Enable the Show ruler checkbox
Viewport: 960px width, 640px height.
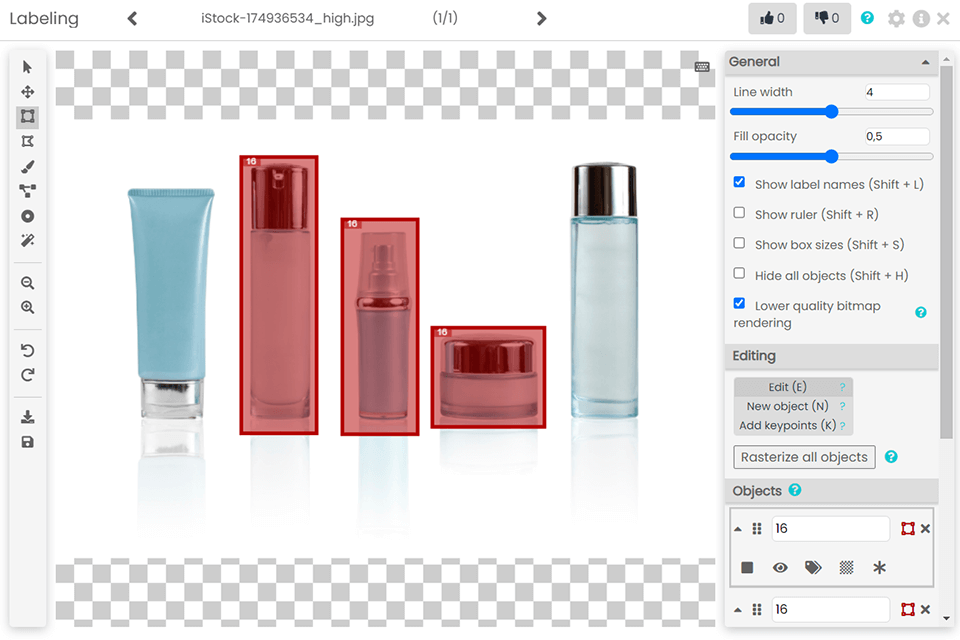739,213
